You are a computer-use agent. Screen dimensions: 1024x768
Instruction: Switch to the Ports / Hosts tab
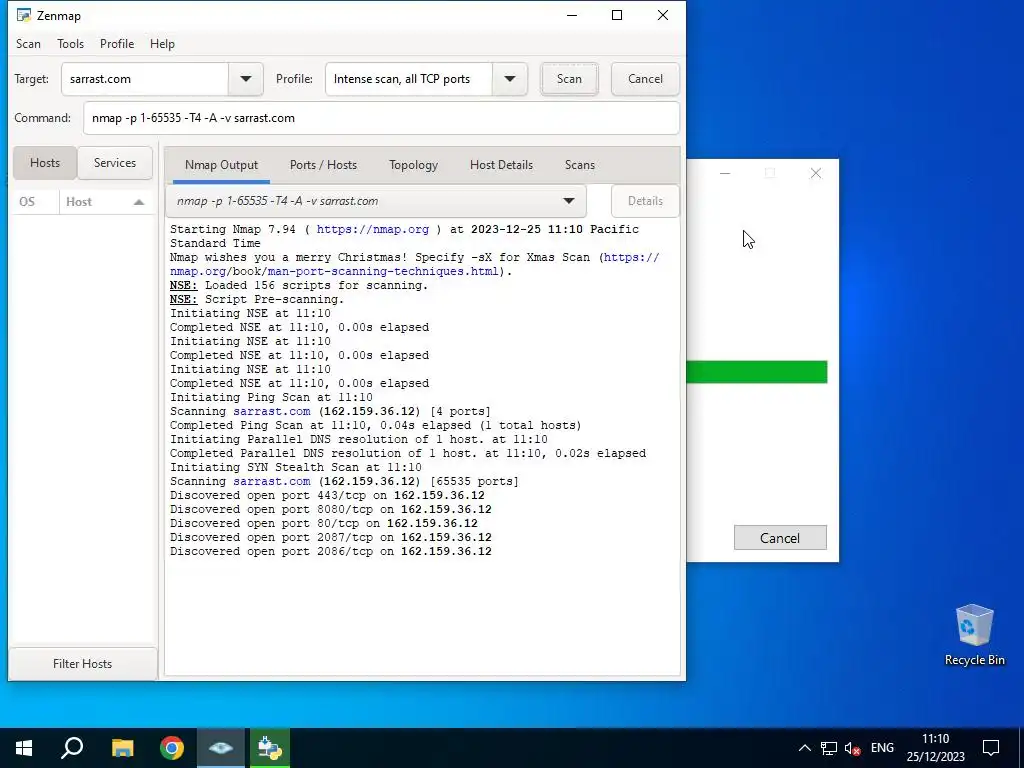[x=323, y=165]
